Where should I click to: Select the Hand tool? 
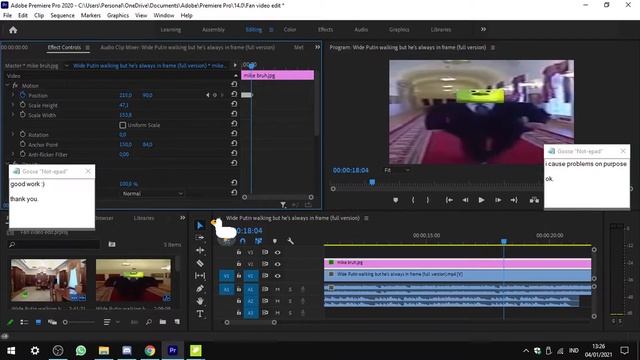pos(200,301)
